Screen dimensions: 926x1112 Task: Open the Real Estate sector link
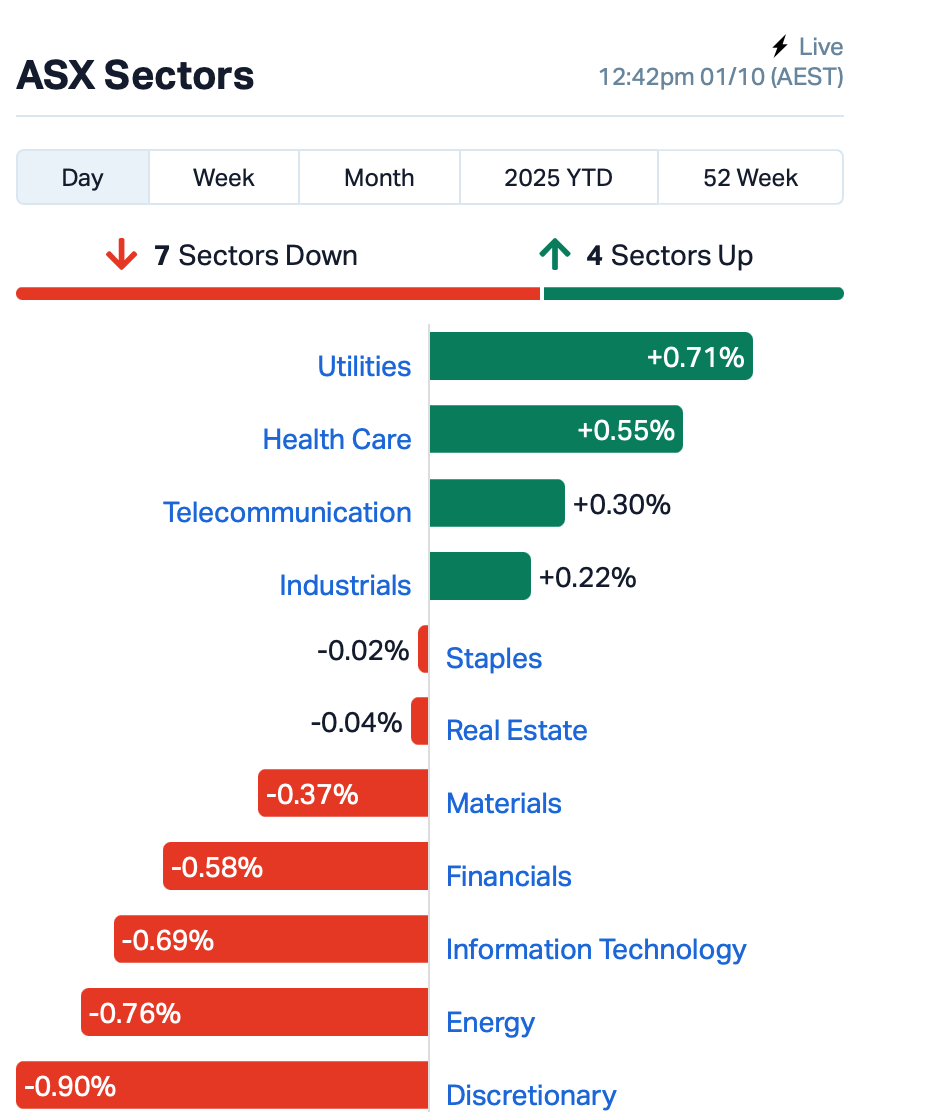click(516, 730)
